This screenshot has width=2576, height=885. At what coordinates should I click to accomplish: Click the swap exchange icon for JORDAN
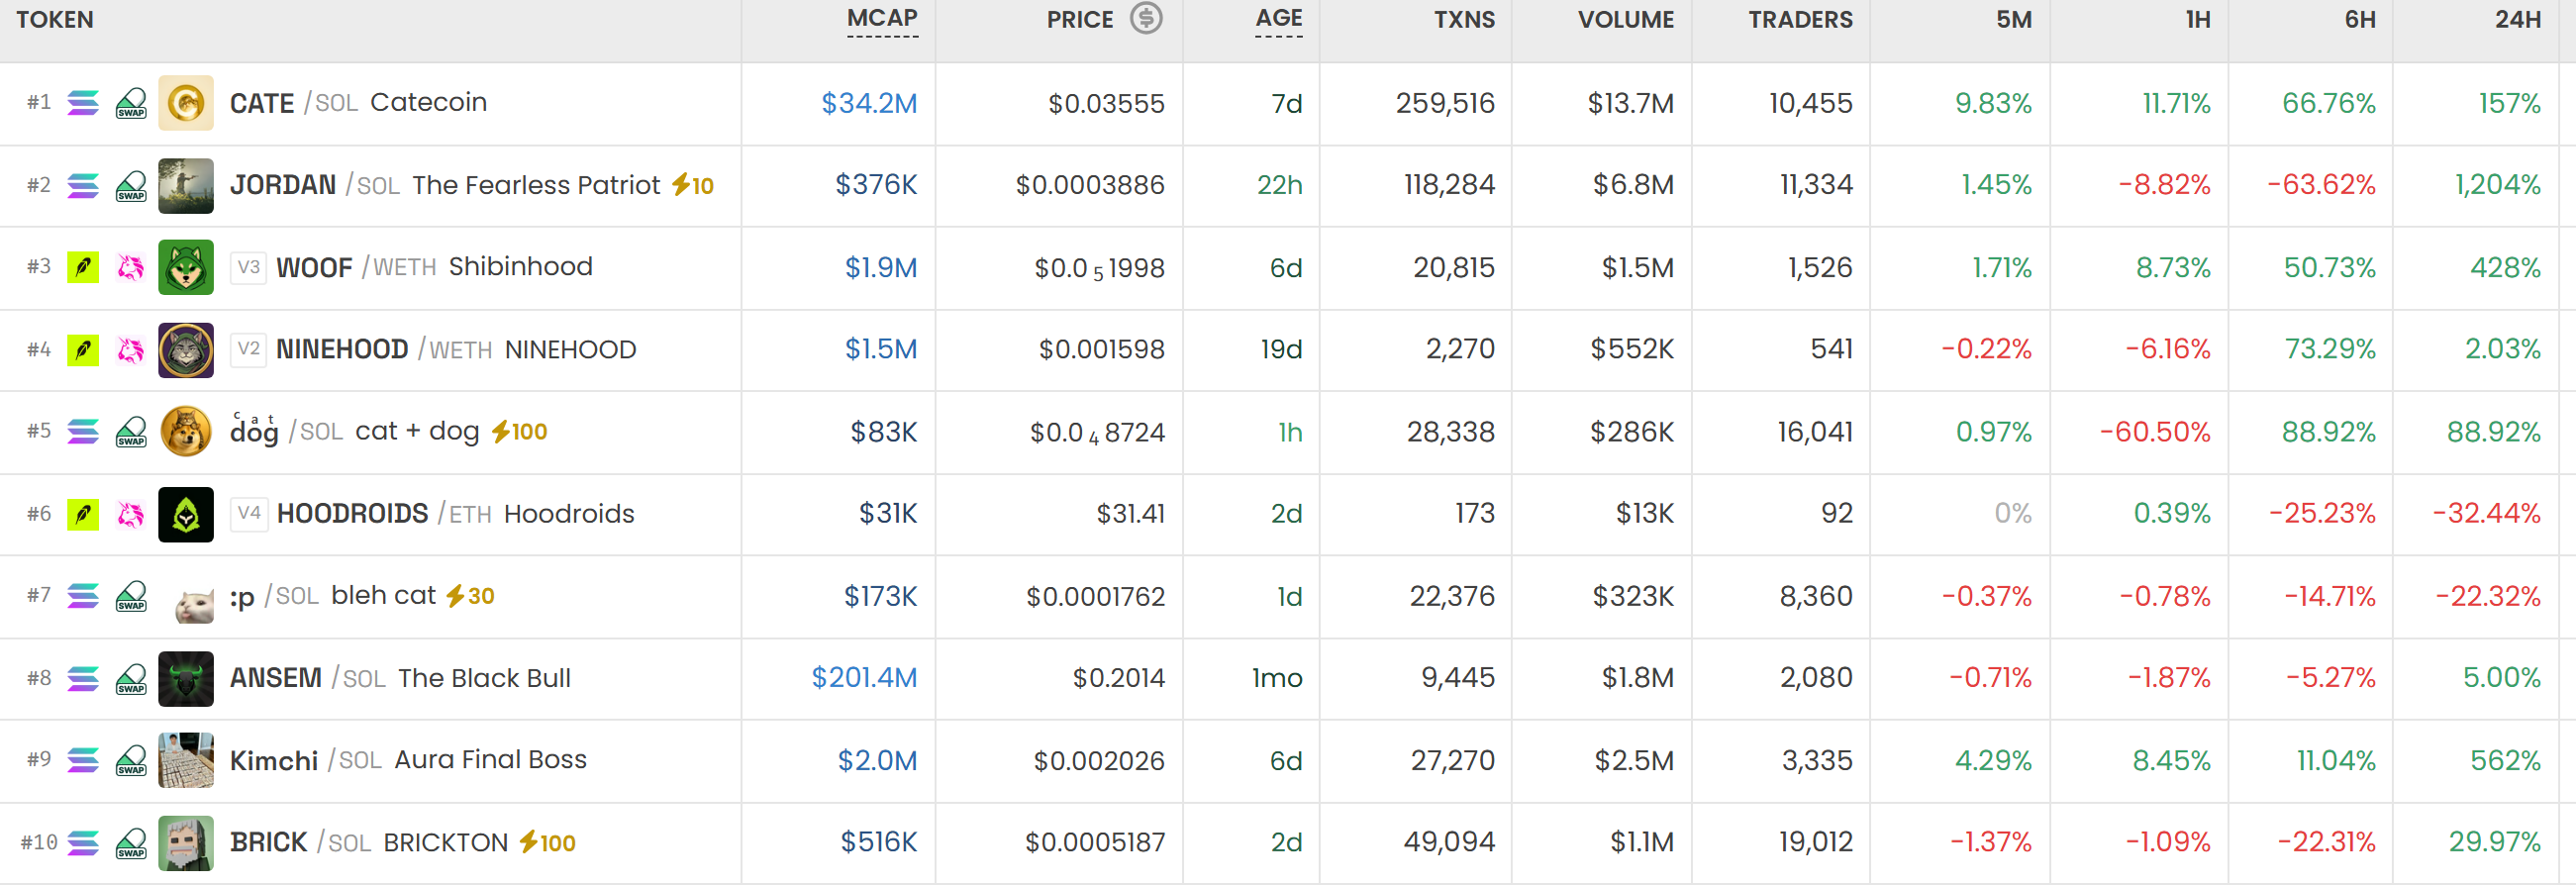(131, 186)
